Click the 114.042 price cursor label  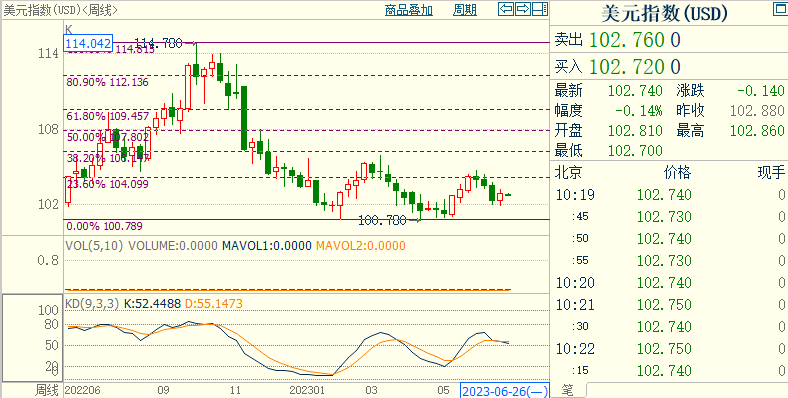coord(88,44)
